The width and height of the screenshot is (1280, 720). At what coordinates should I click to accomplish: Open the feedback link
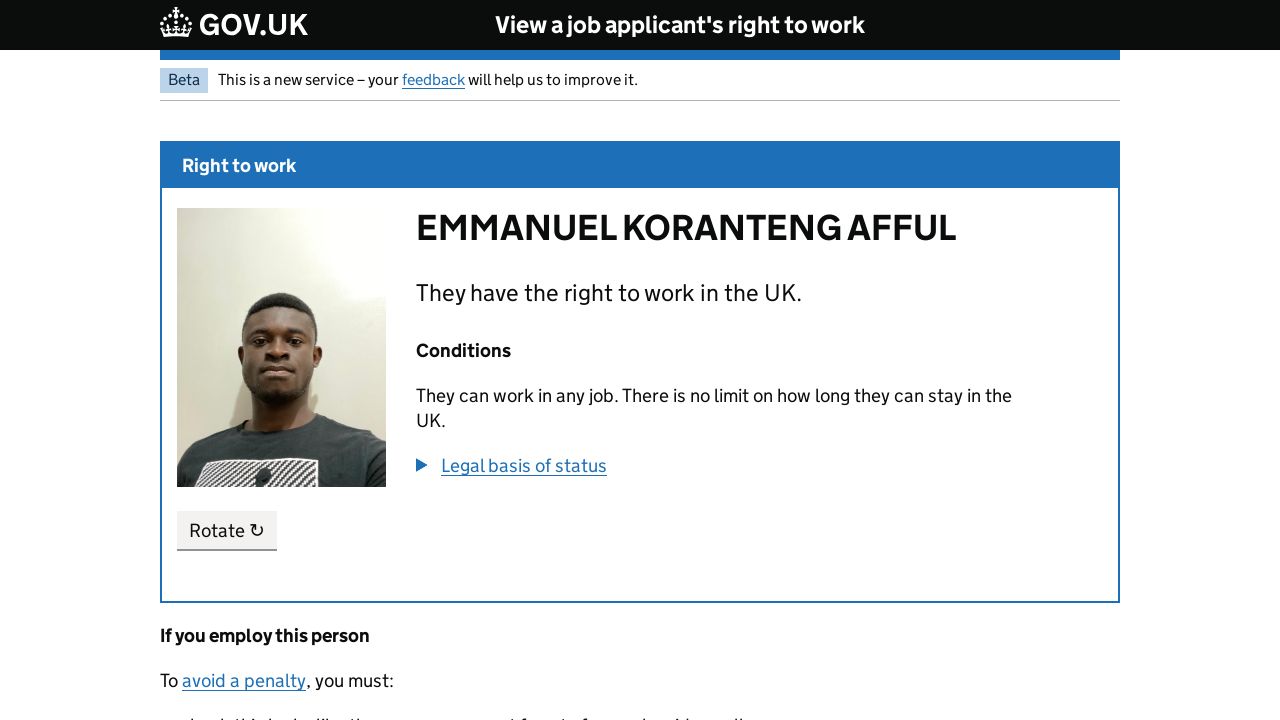433,80
